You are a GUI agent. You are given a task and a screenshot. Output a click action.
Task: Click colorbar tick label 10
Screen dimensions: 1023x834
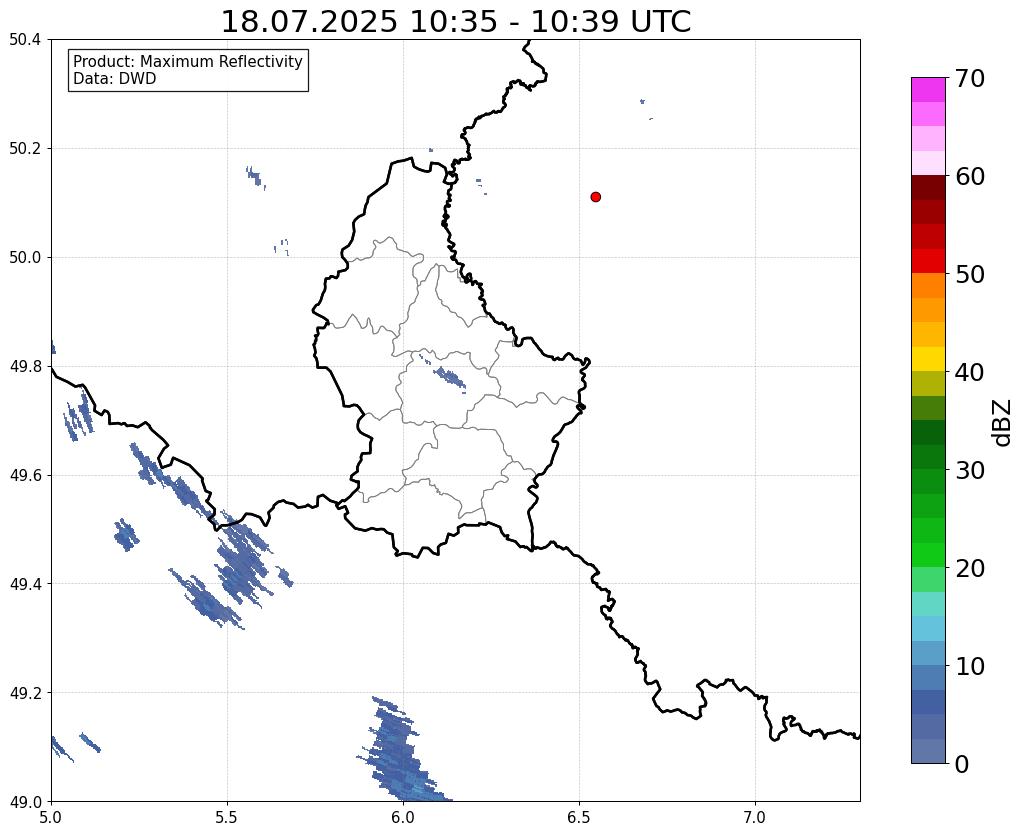click(x=970, y=666)
